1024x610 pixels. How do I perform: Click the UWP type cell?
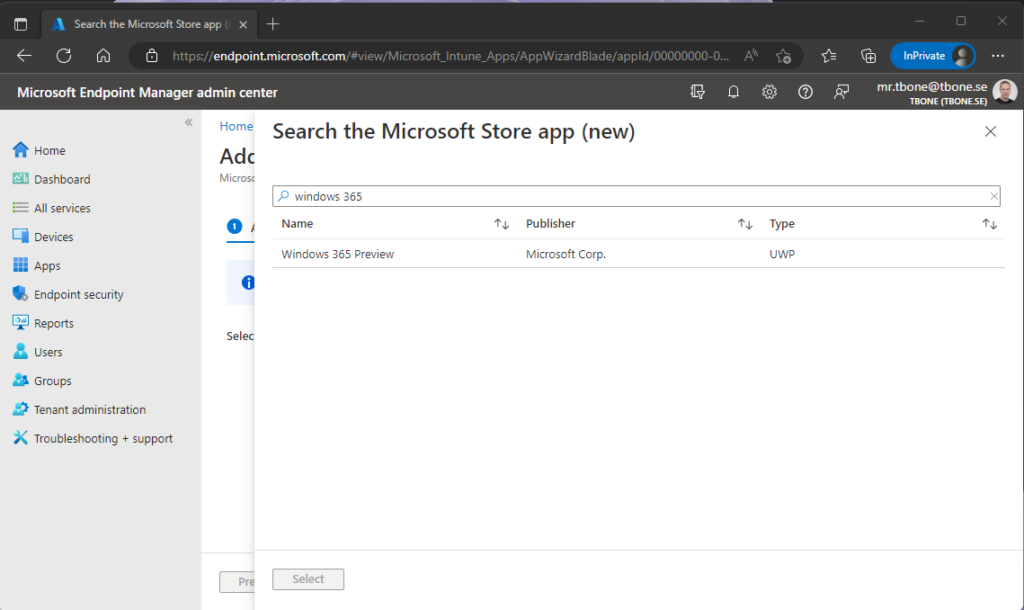[x=782, y=254]
